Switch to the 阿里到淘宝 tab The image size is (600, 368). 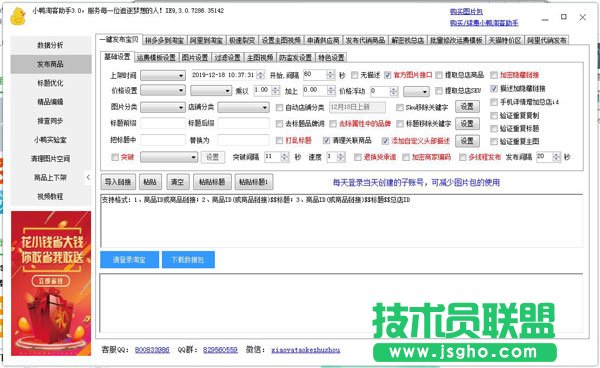pos(206,40)
